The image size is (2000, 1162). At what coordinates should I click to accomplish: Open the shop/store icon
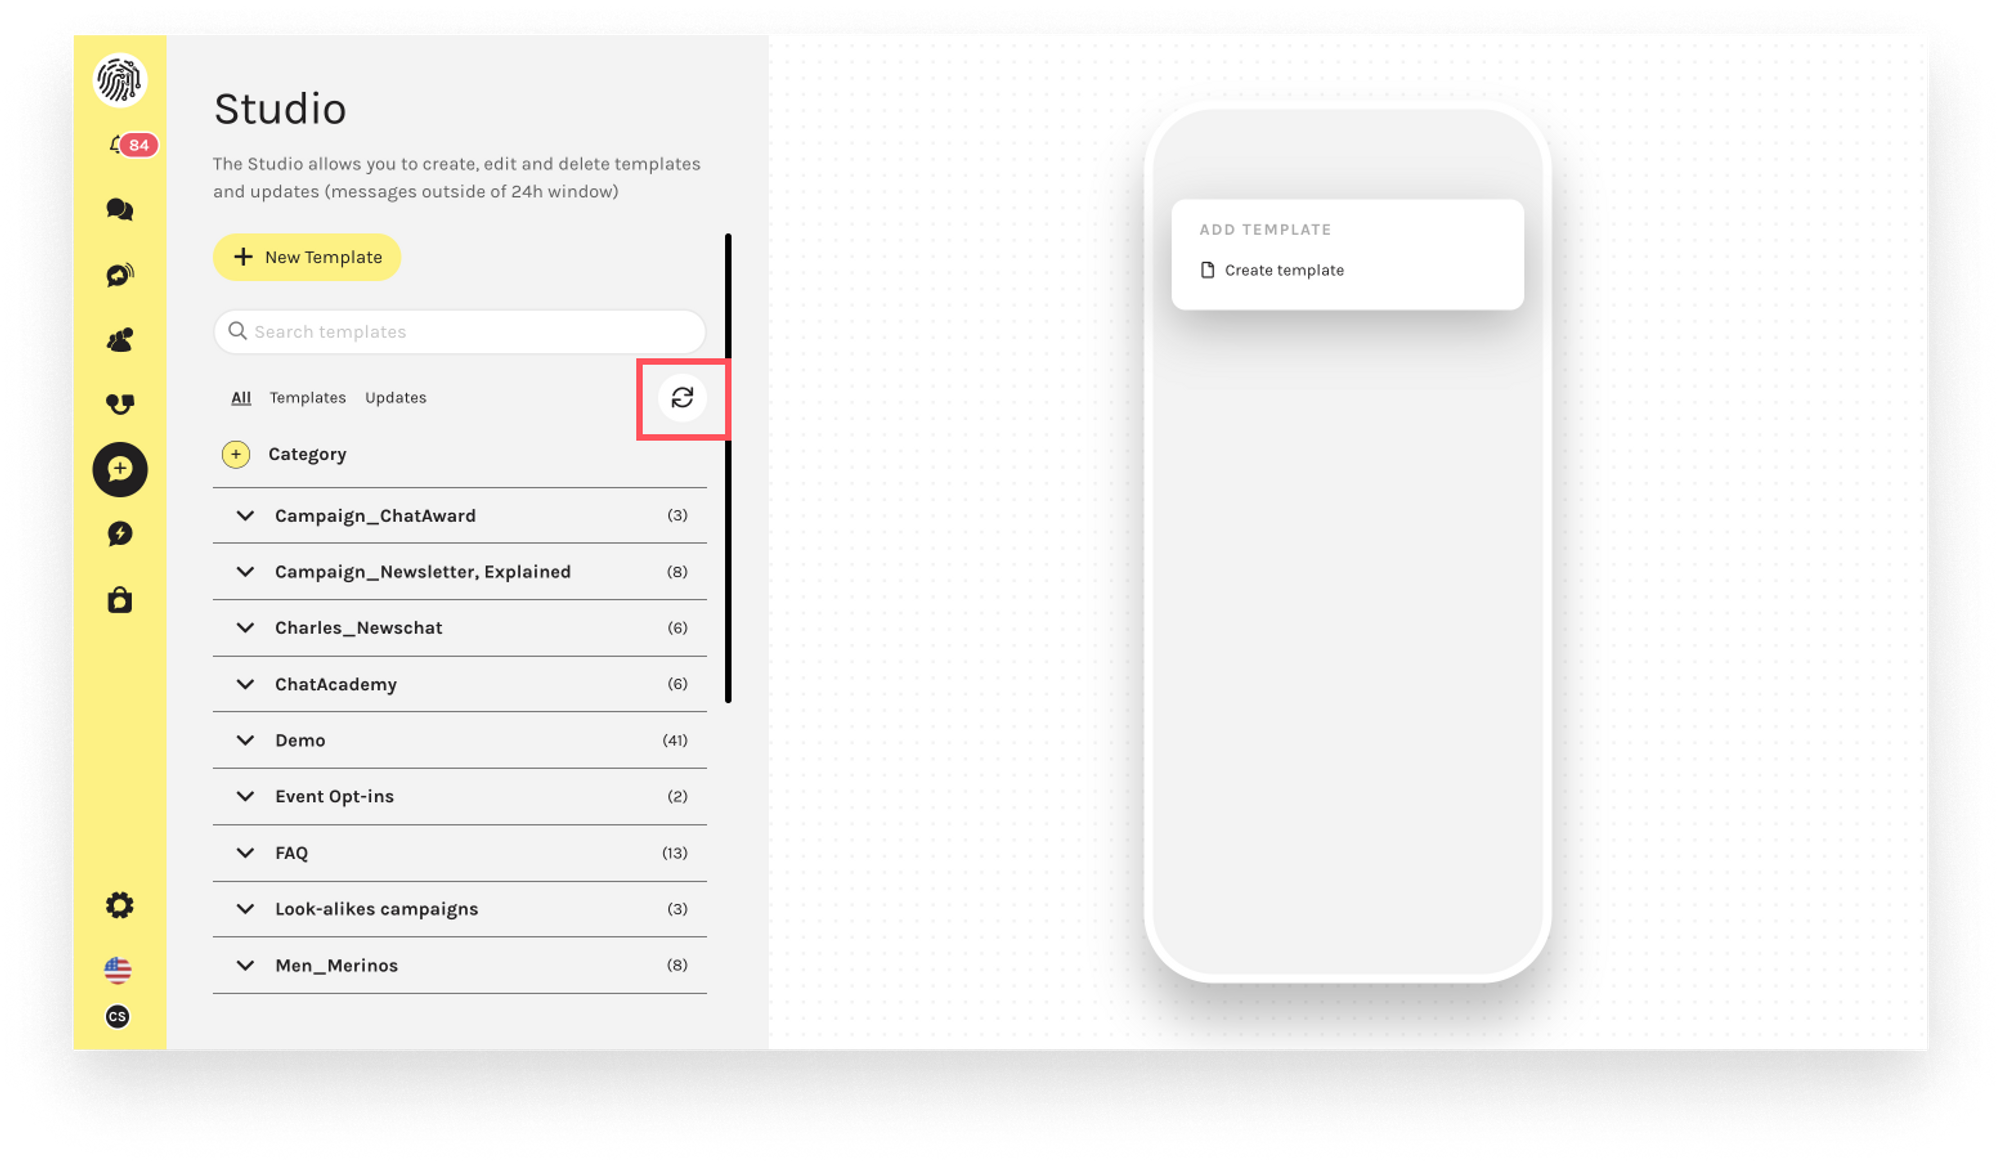coord(119,599)
